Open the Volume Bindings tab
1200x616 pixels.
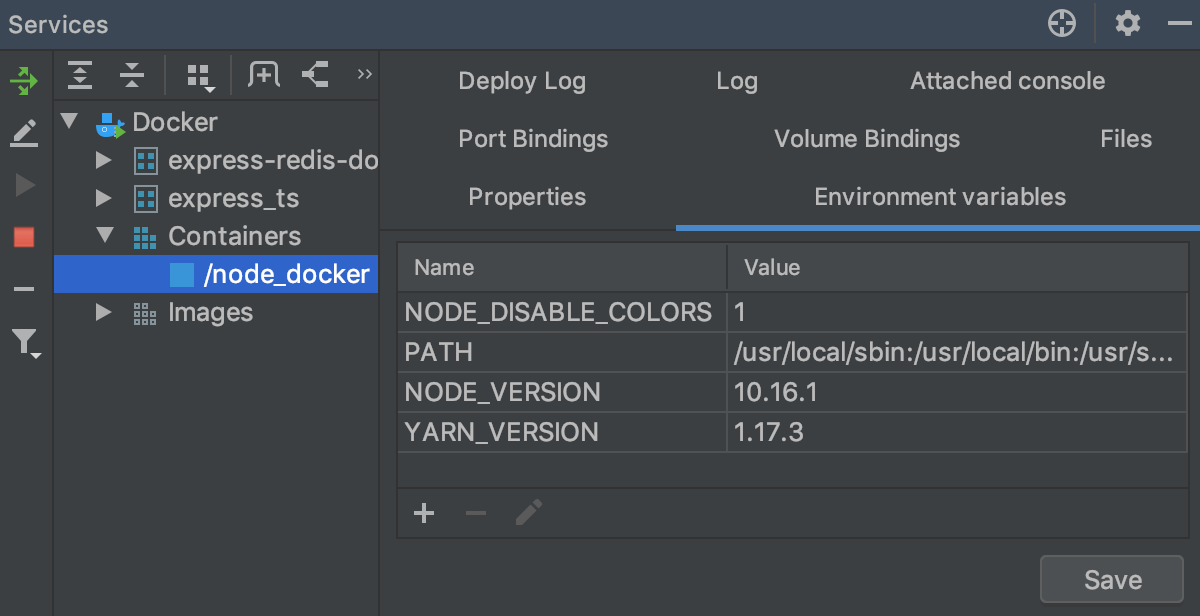point(866,139)
